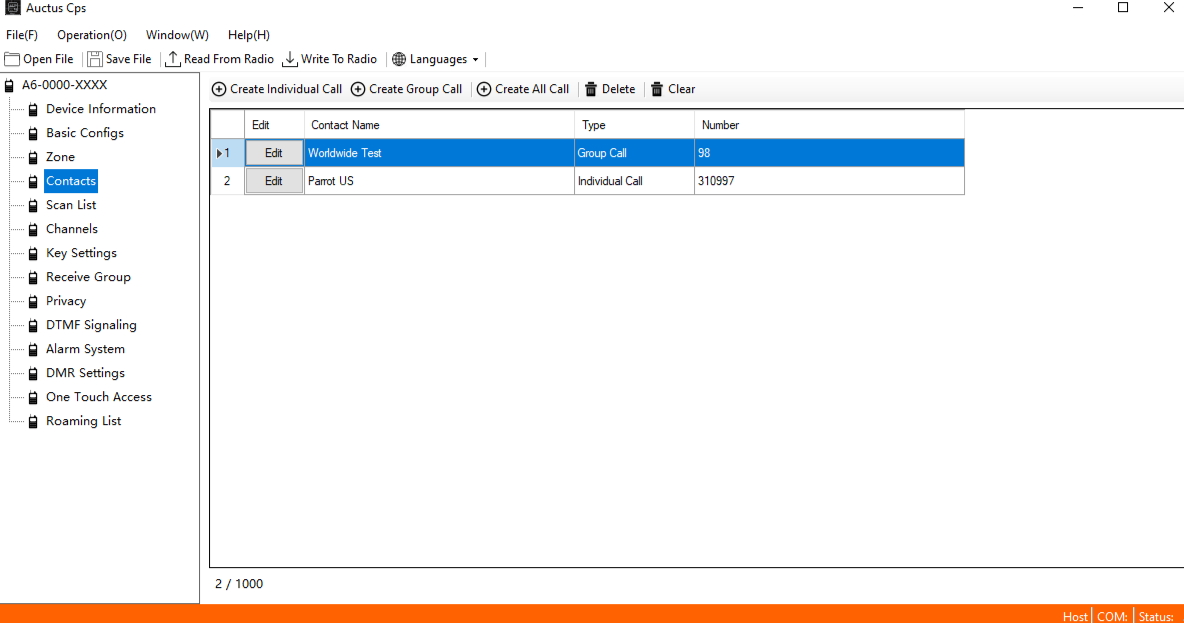This screenshot has height=623, width=1184.
Task: Open the Operation menu
Action: [92, 35]
